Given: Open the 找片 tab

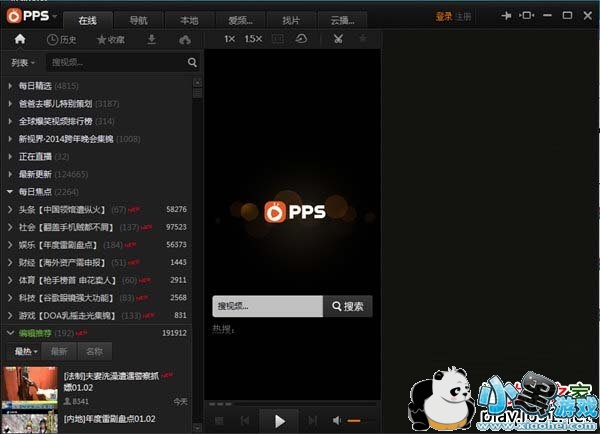Looking at the screenshot, I should pyautogui.click(x=291, y=20).
